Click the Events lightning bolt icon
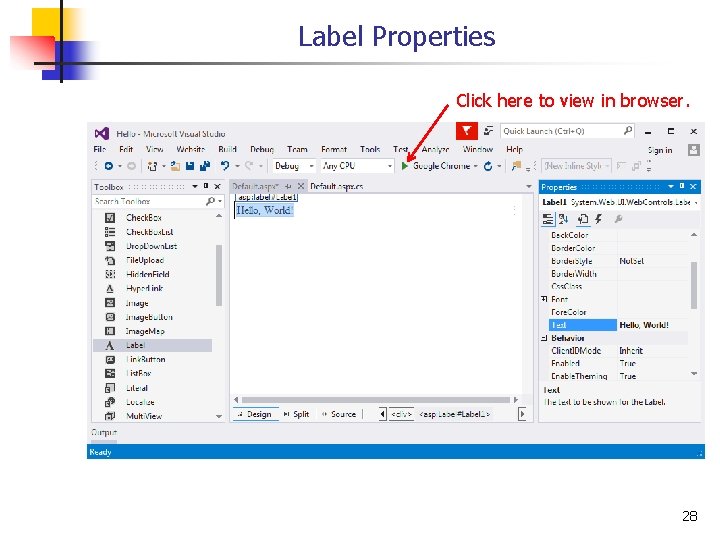This screenshot has width=720, height=540. 599,219
